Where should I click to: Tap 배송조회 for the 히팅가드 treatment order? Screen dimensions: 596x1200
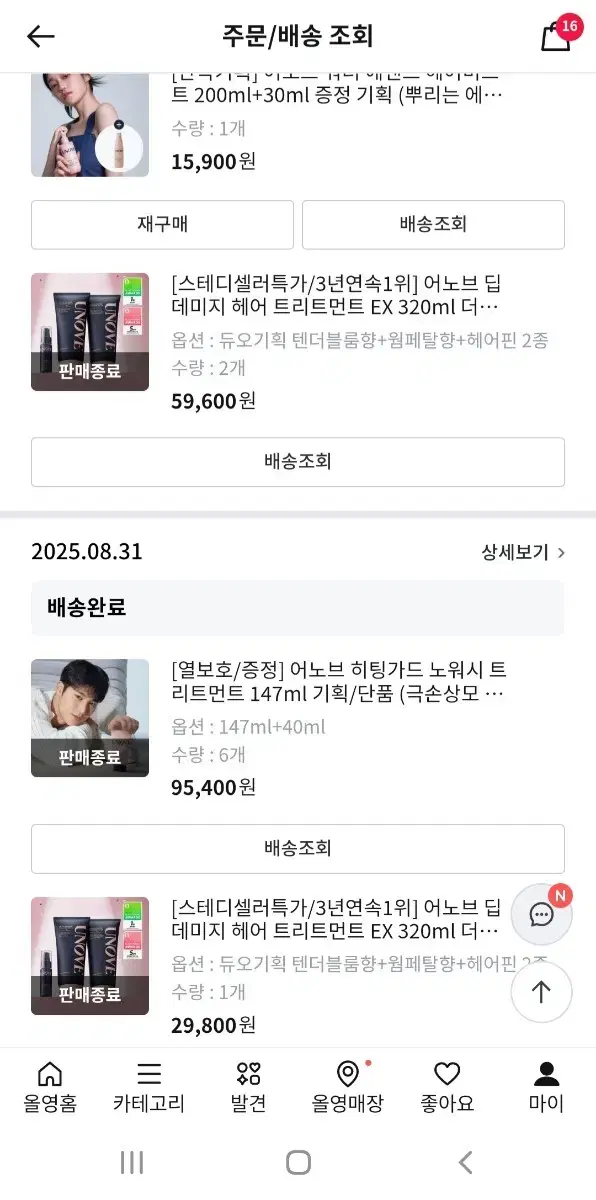298,848
